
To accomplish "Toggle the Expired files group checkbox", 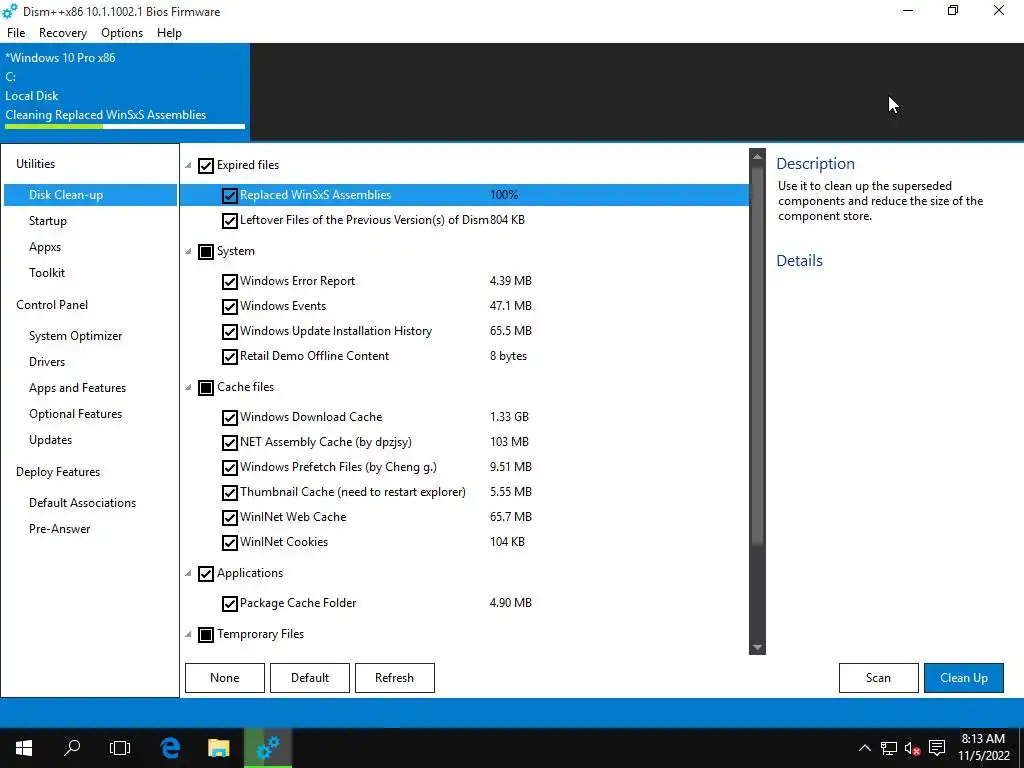I will 206,166.
